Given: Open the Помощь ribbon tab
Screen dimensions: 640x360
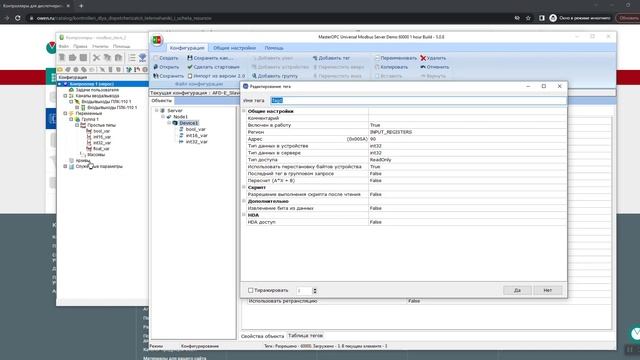Looking at the screenshot, I should click(274, 48).
